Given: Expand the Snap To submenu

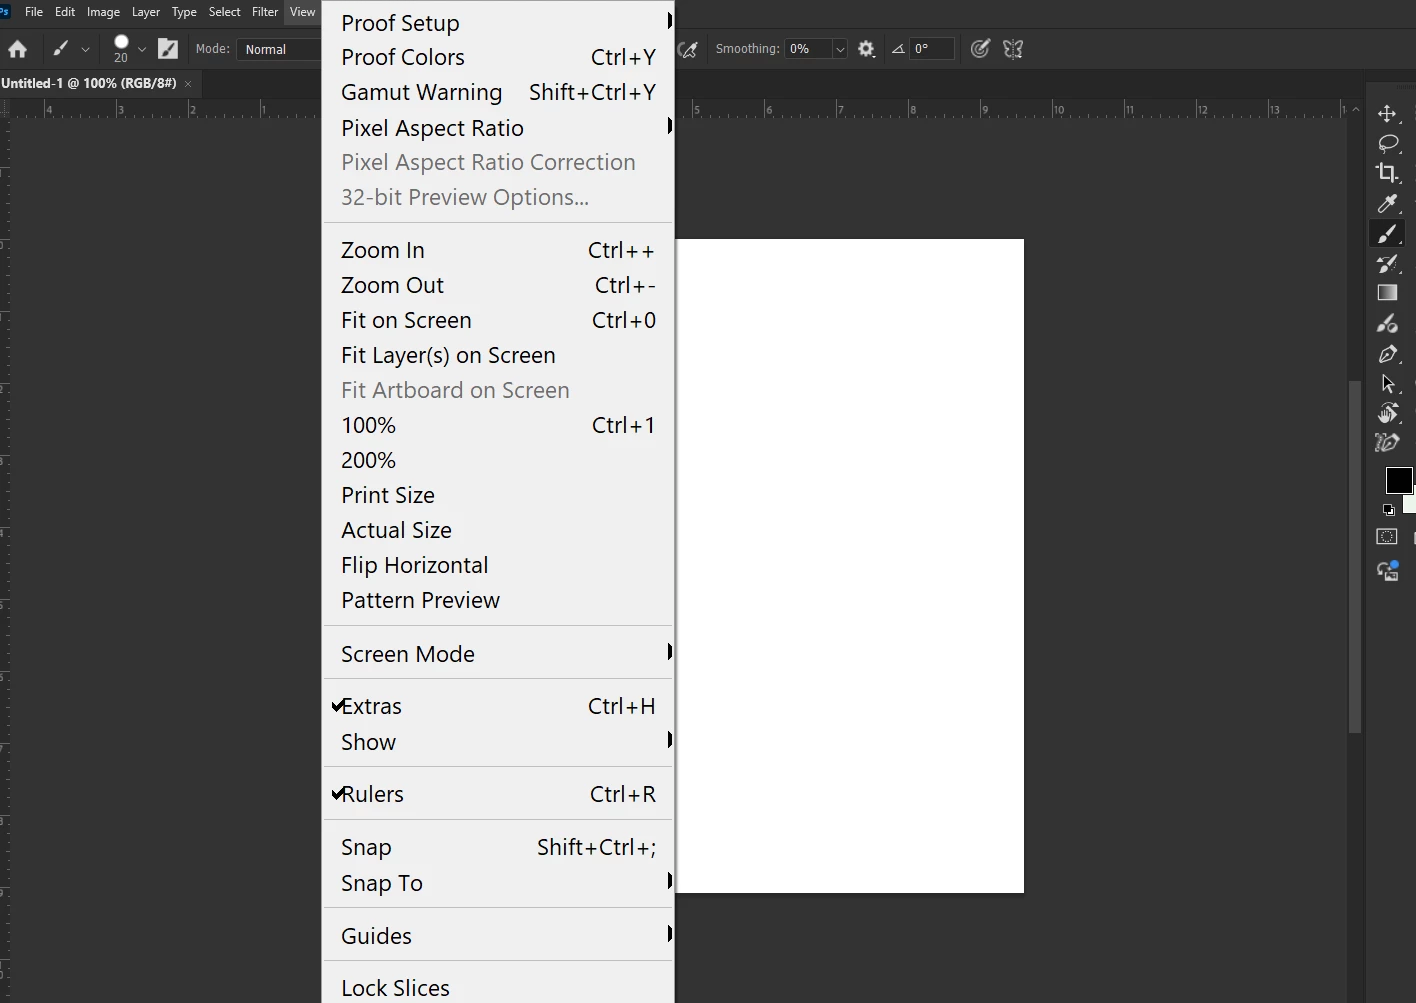Looking at the screenshot, I should pos(498,883).
